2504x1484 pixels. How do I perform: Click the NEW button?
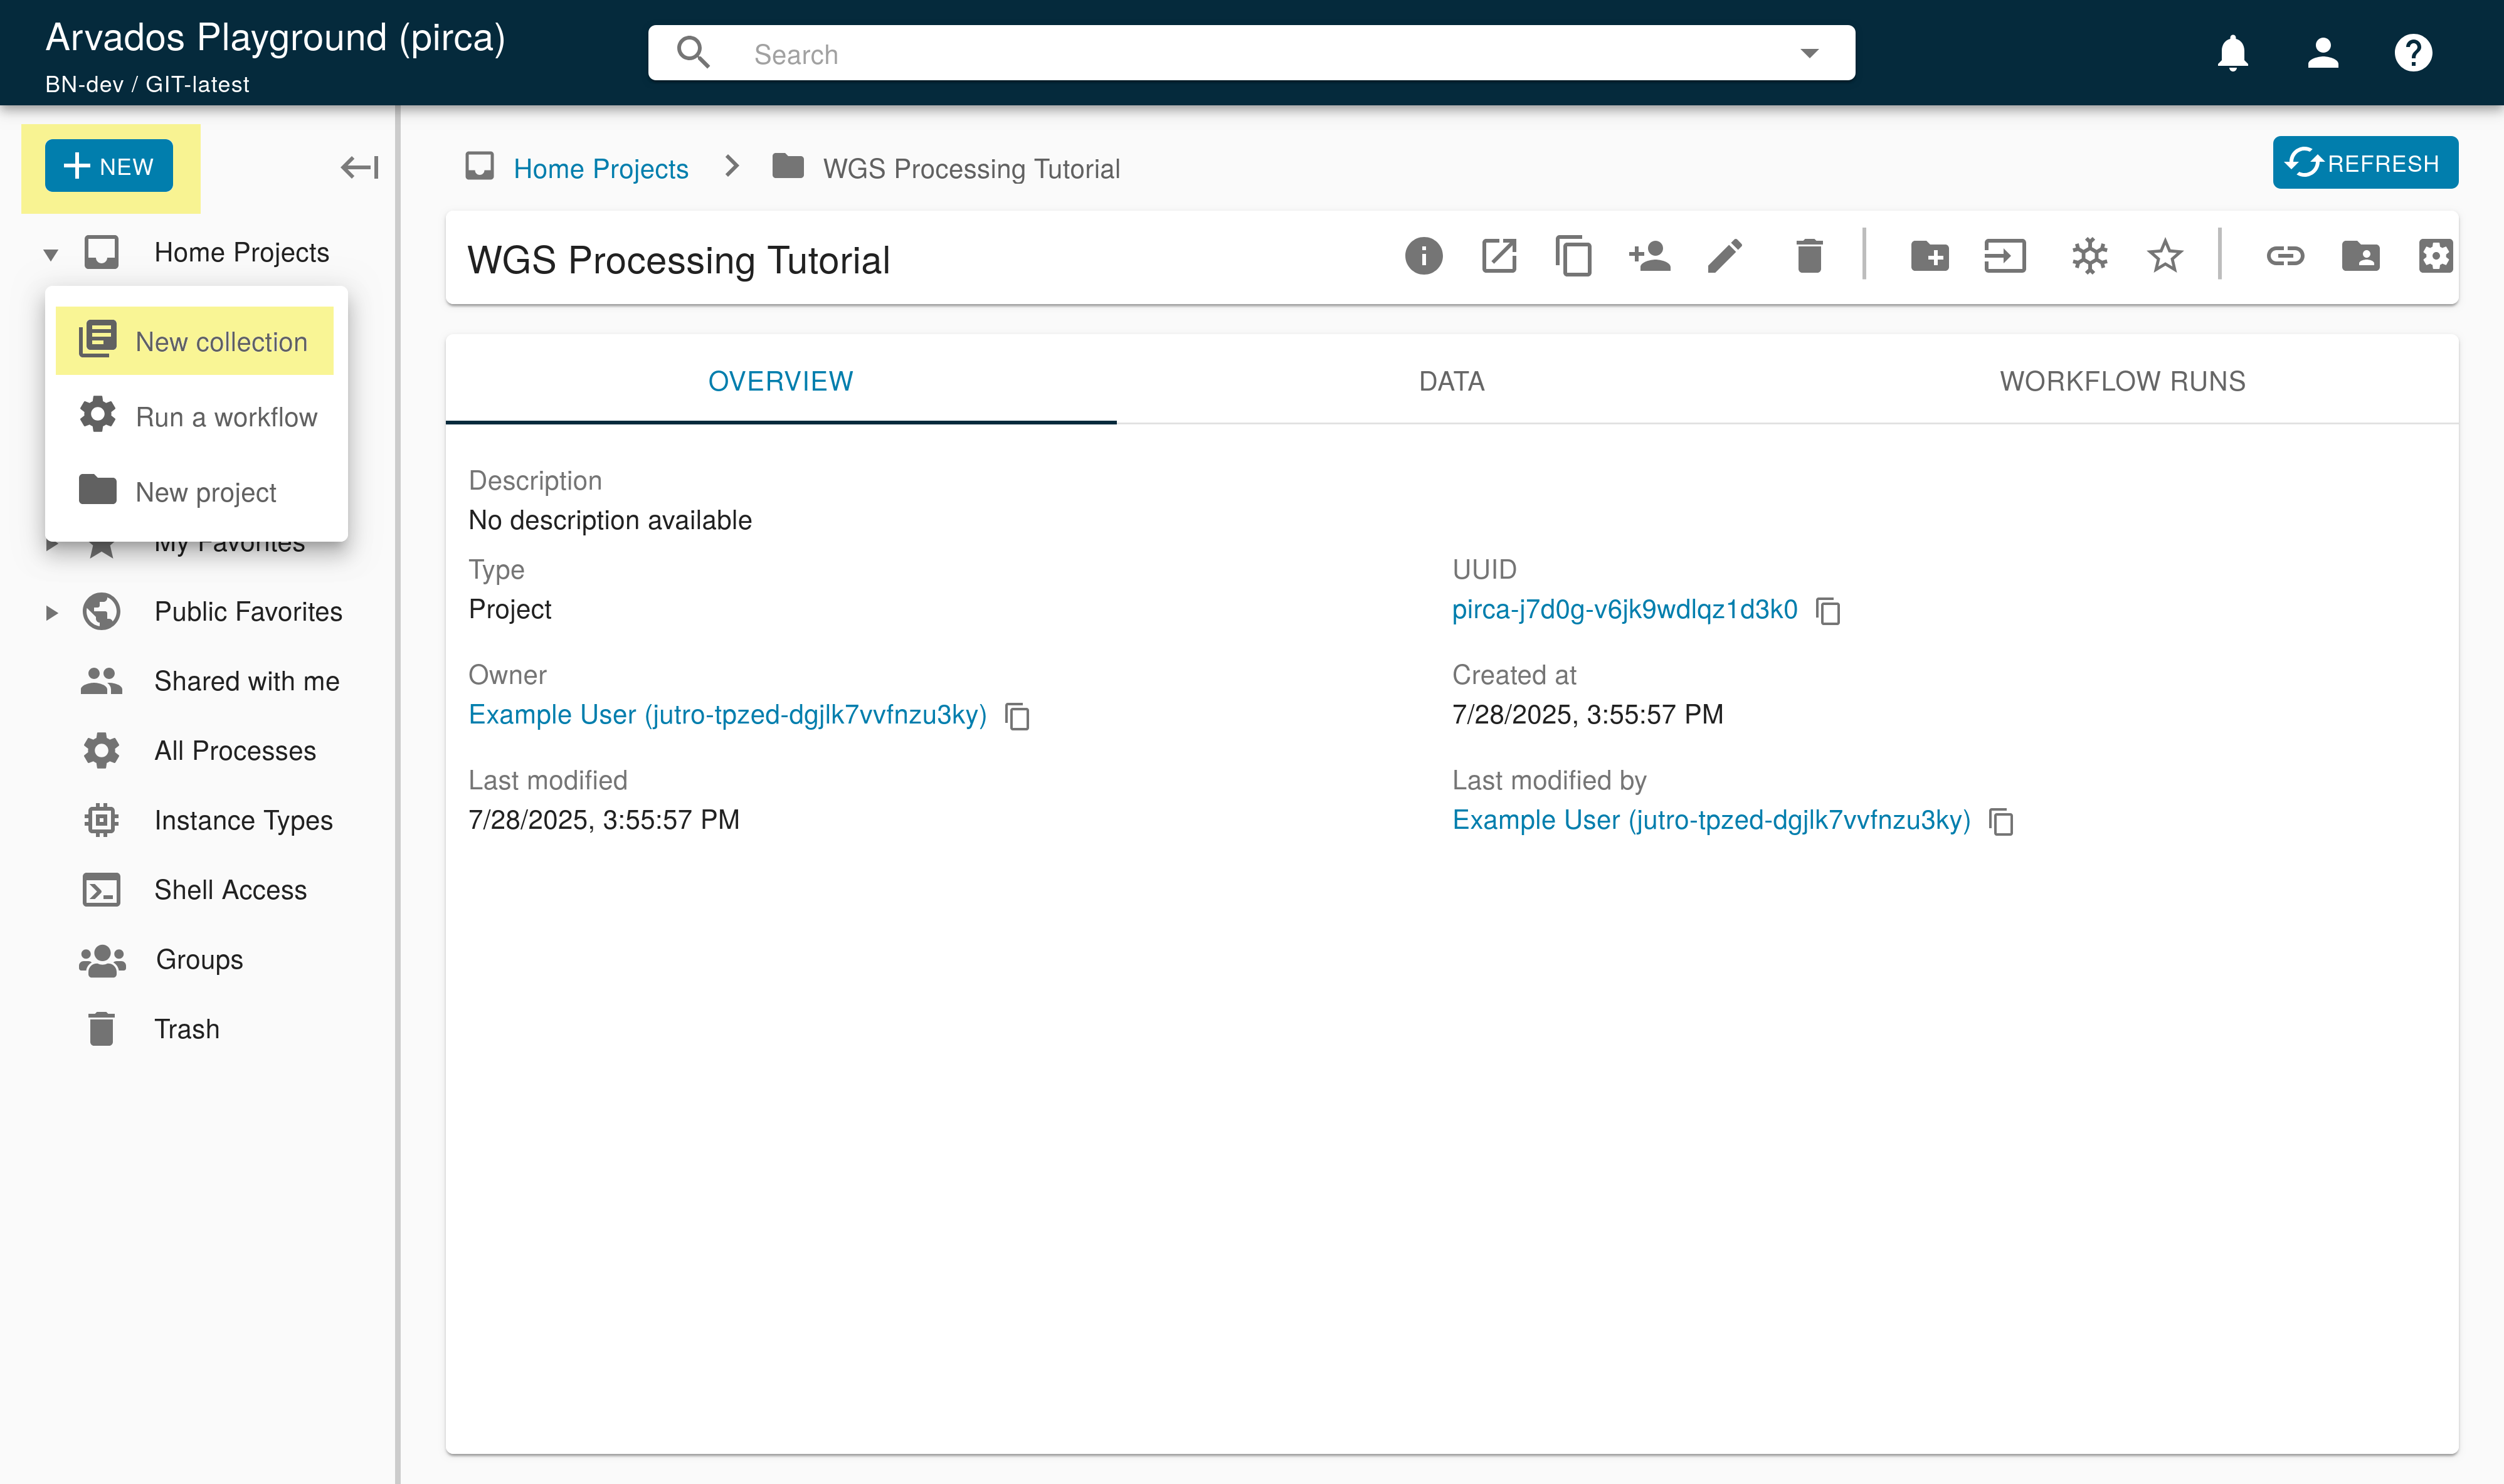pos(108,166)
